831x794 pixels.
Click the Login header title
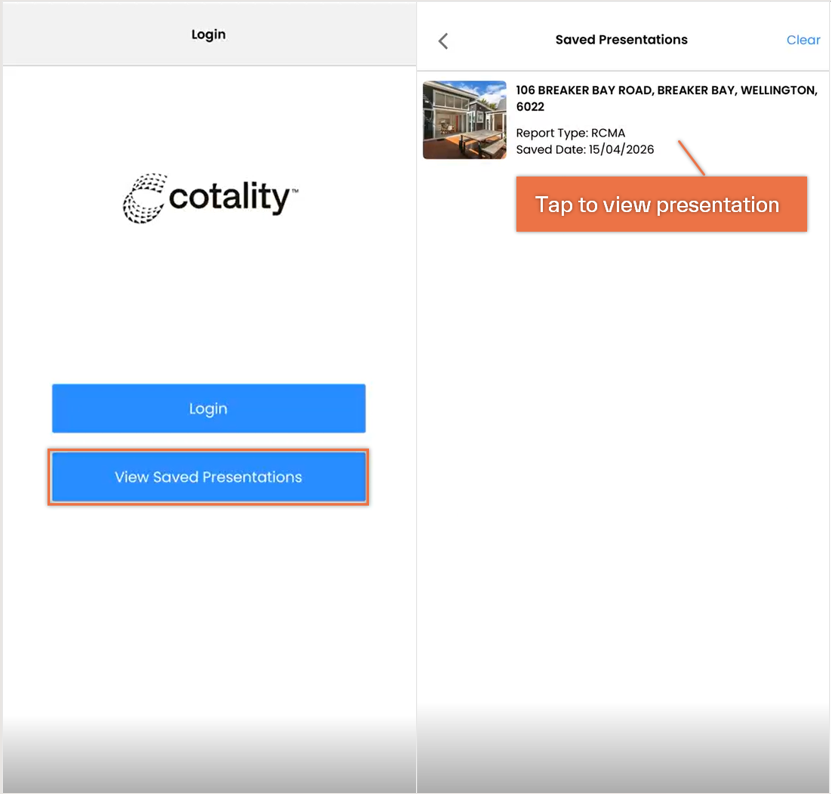(x=208, y=34)
